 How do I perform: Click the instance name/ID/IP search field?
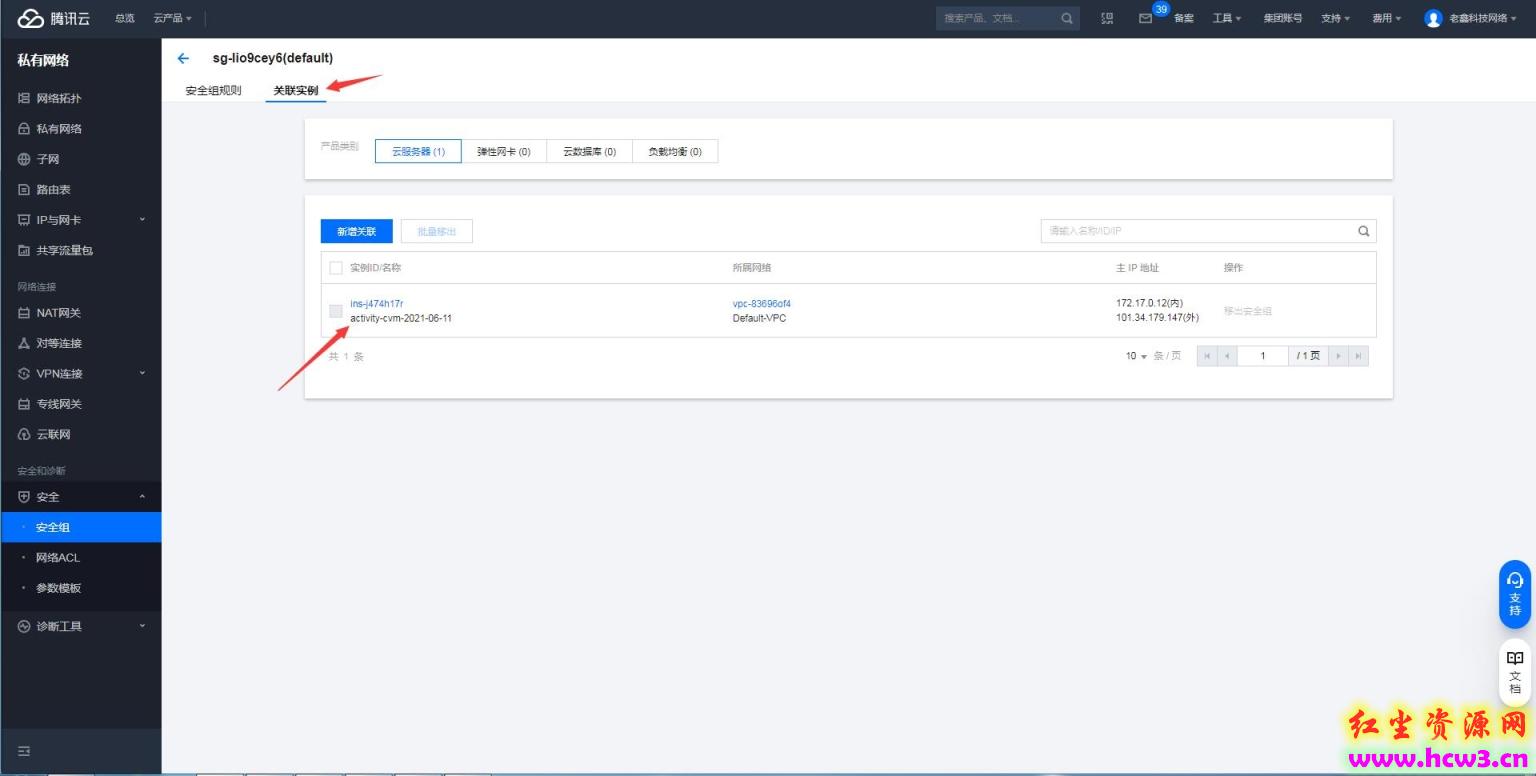tap(1197, 231)
